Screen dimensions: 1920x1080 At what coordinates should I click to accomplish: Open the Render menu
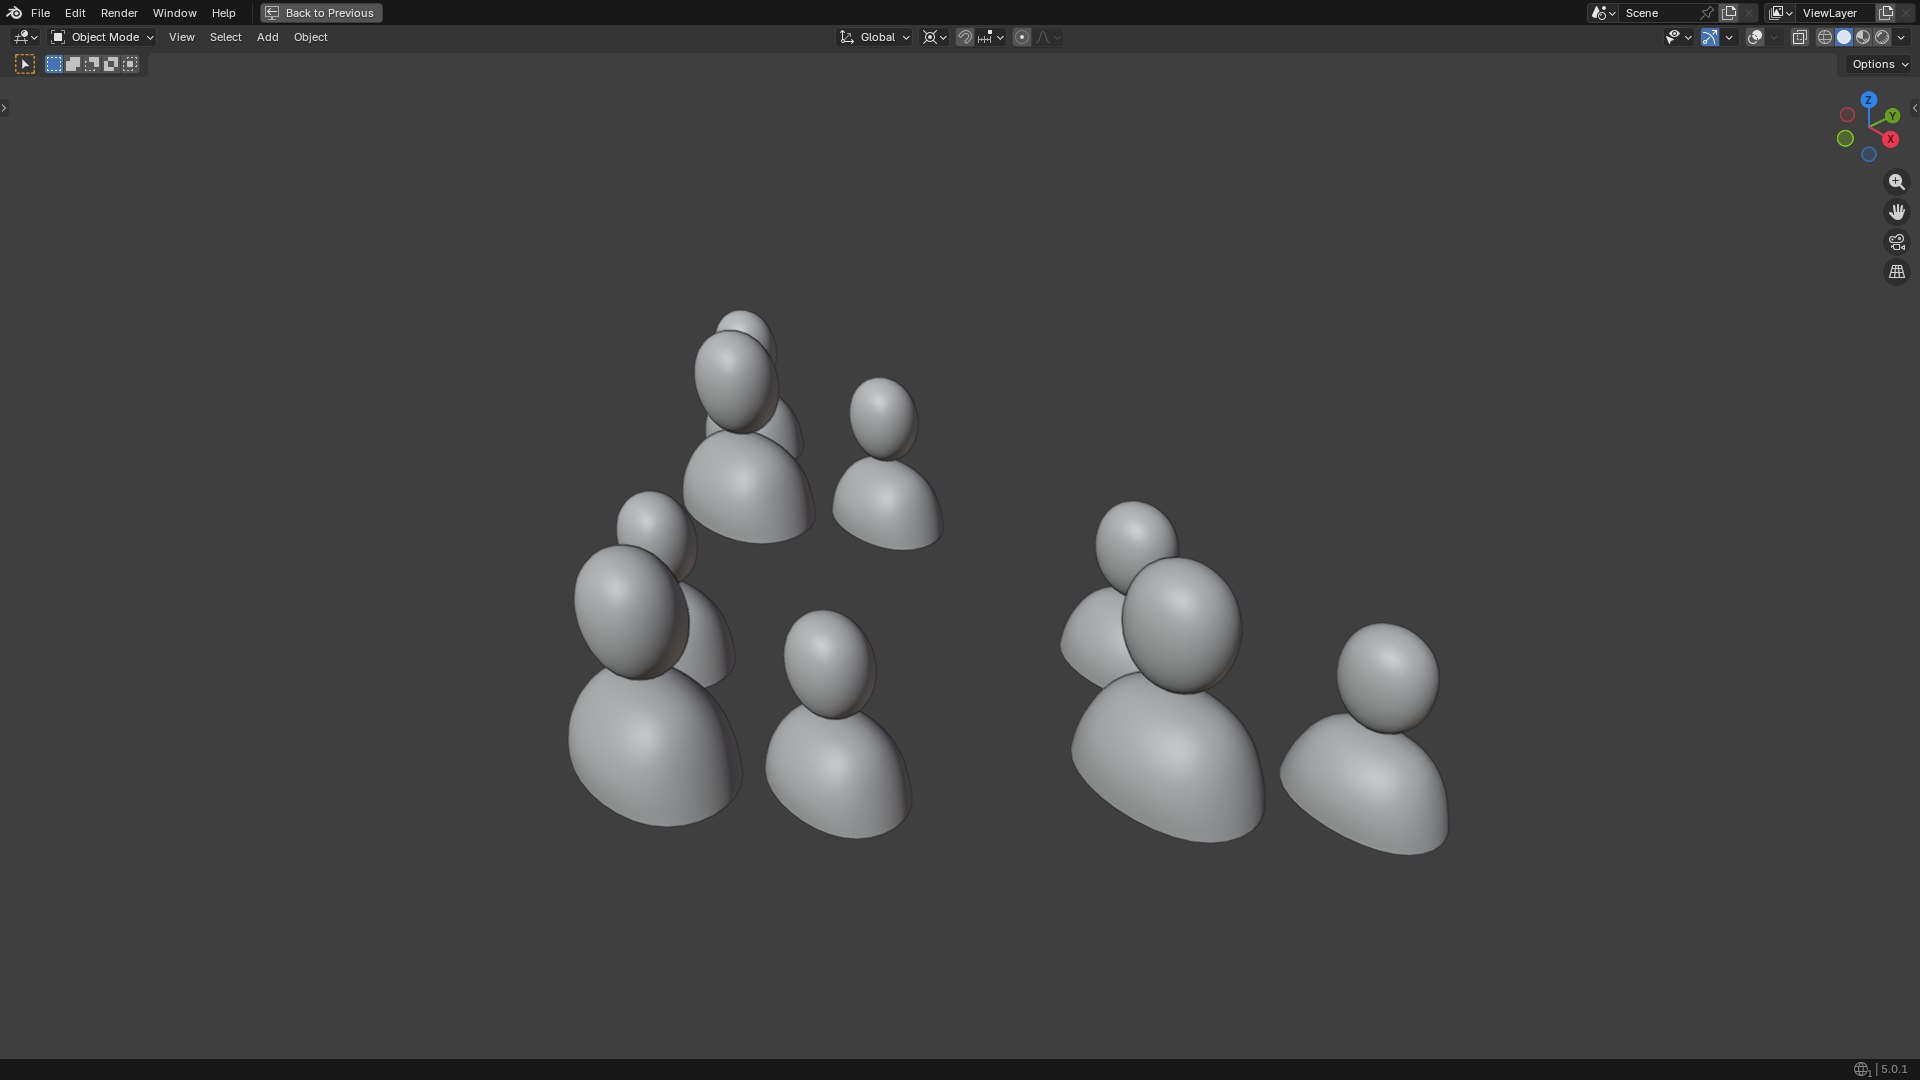click(x=119, y=13)
